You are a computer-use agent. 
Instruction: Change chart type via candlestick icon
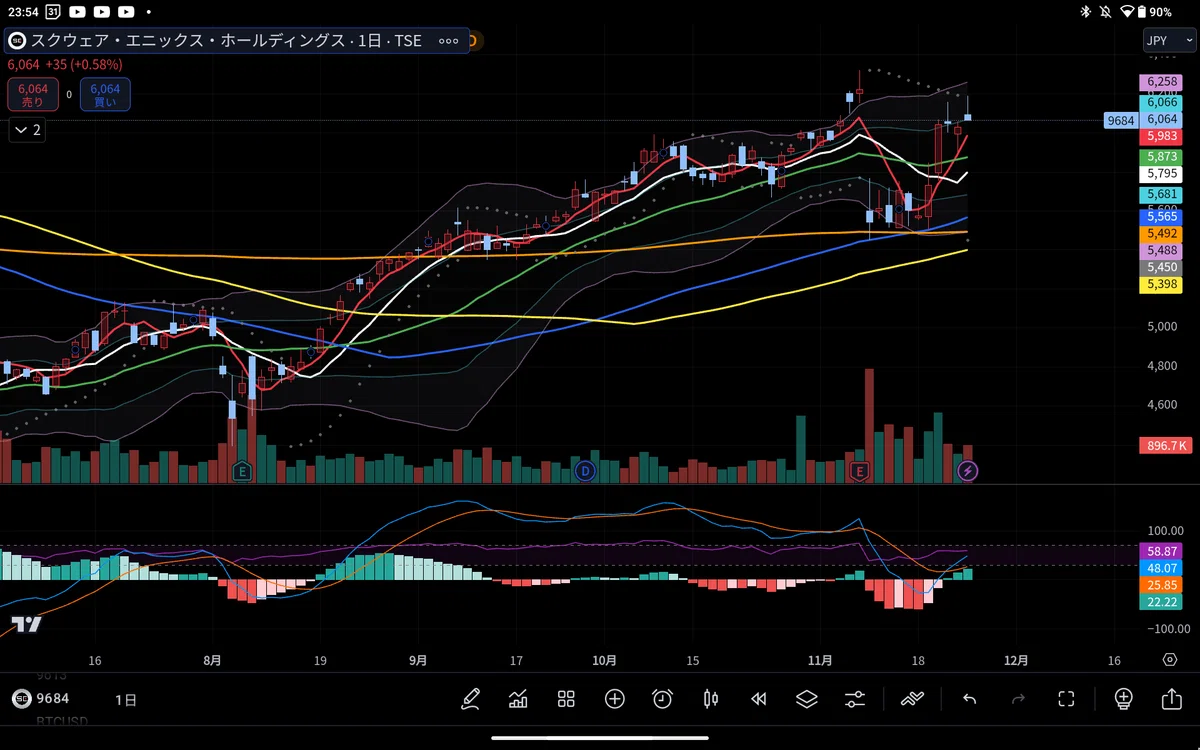coord(711,699)
